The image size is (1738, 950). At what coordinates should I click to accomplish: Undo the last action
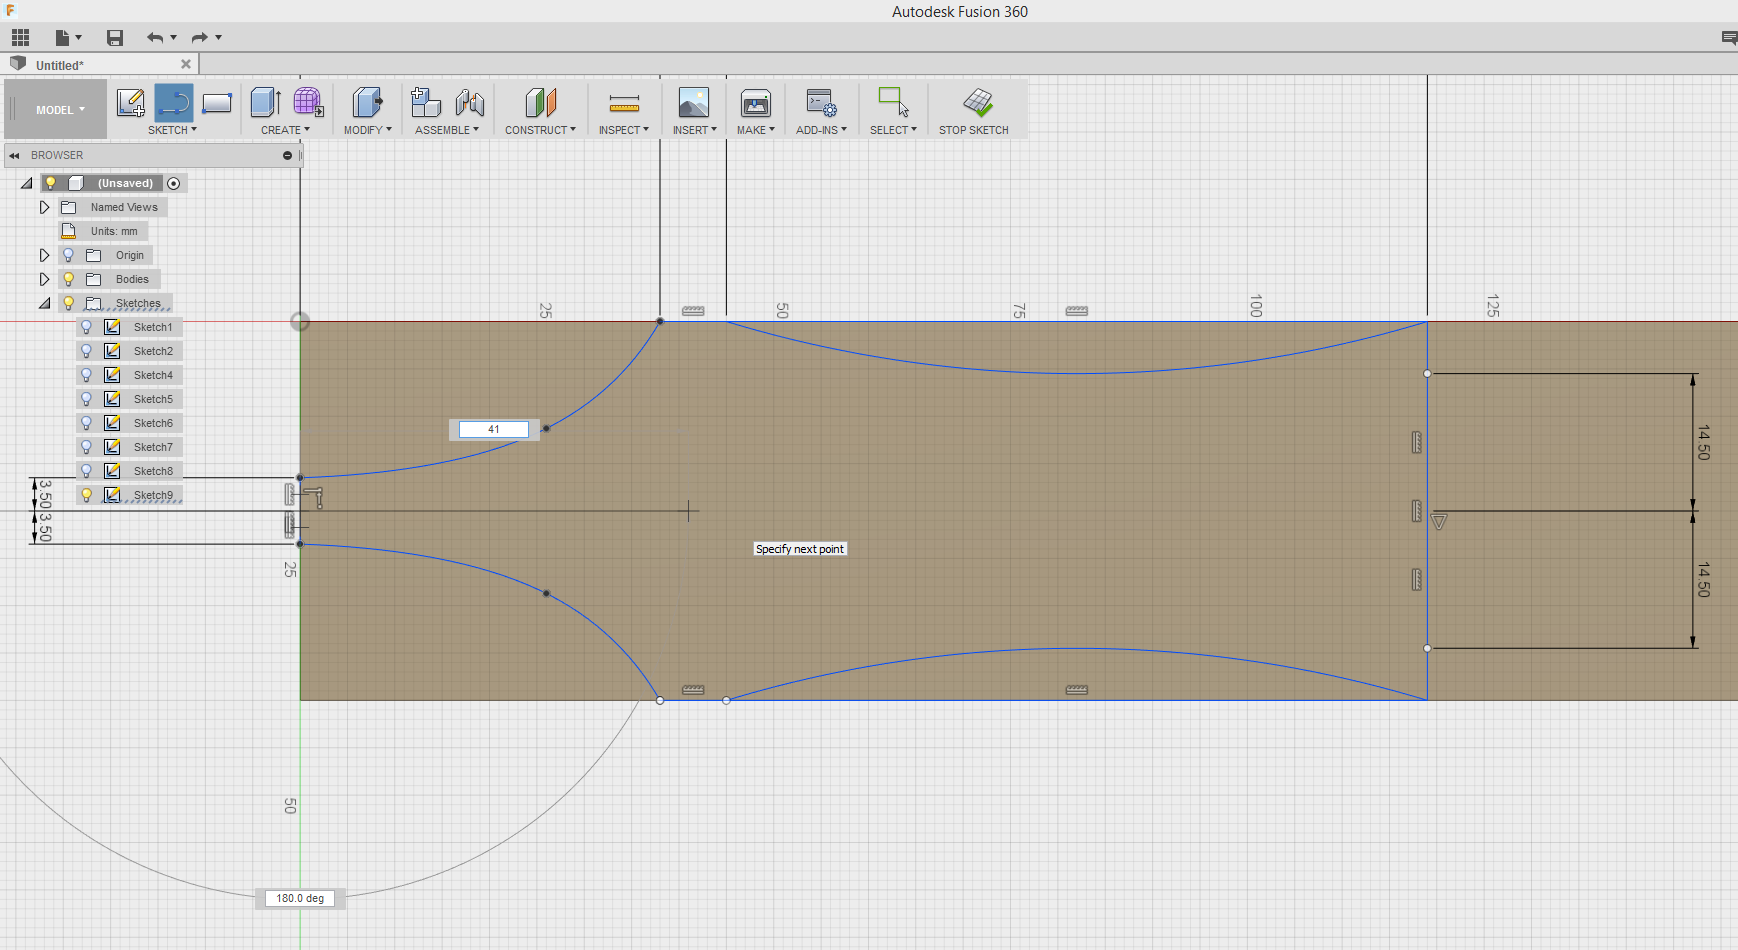154,38
